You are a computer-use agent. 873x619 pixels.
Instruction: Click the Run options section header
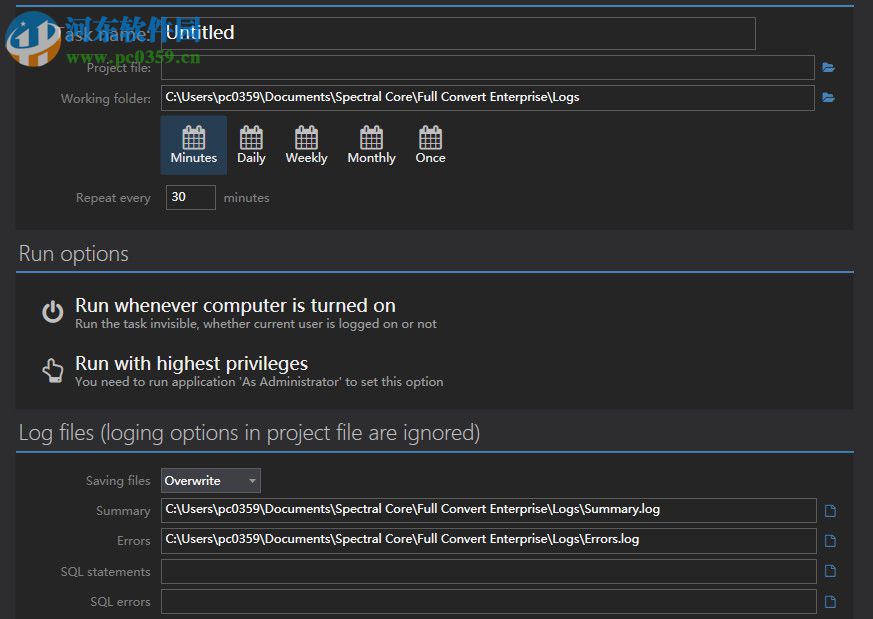point(73,253)
